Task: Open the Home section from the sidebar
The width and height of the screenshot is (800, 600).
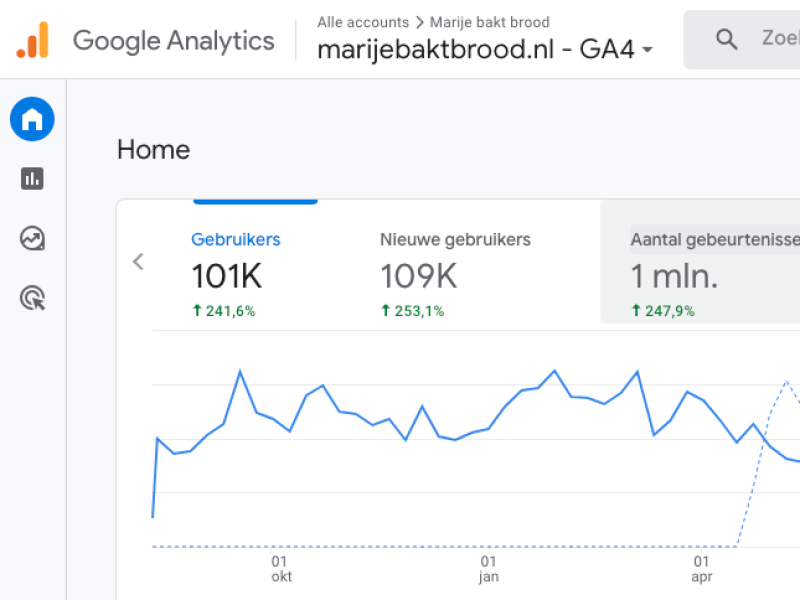Action: 32,119
